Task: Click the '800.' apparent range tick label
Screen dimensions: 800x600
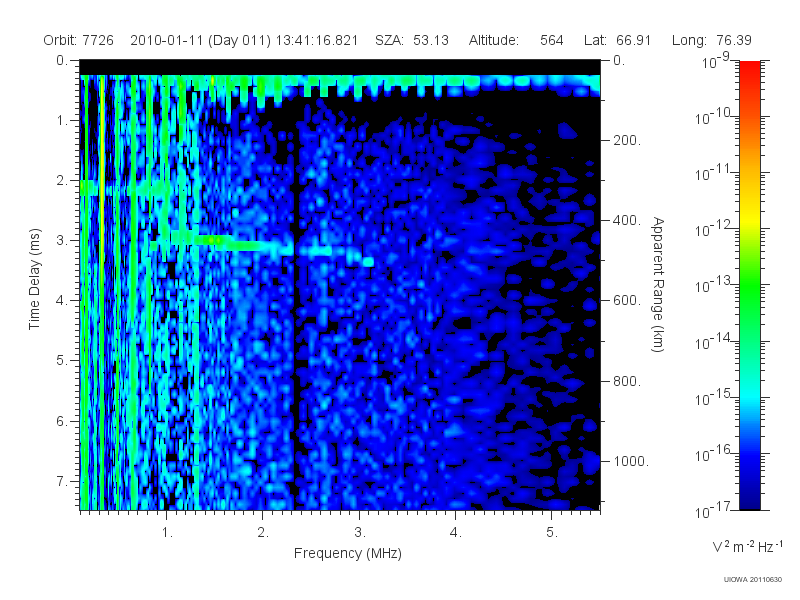Action: [x=627, y=381]
